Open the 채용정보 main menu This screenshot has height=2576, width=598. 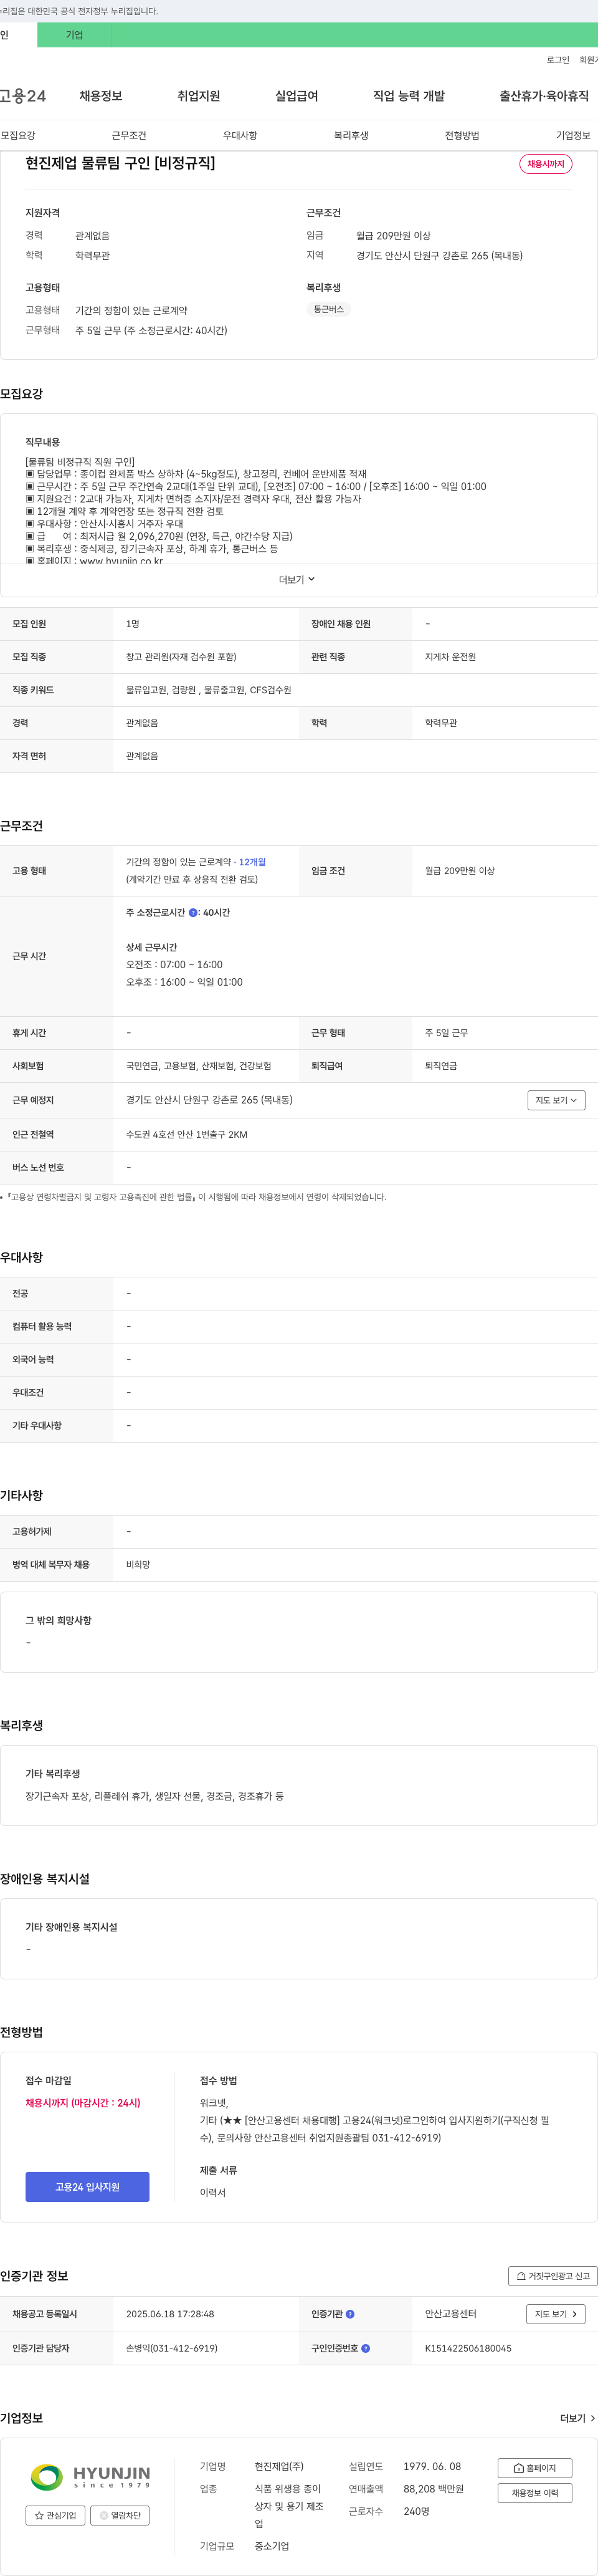(x=101, y=96)
